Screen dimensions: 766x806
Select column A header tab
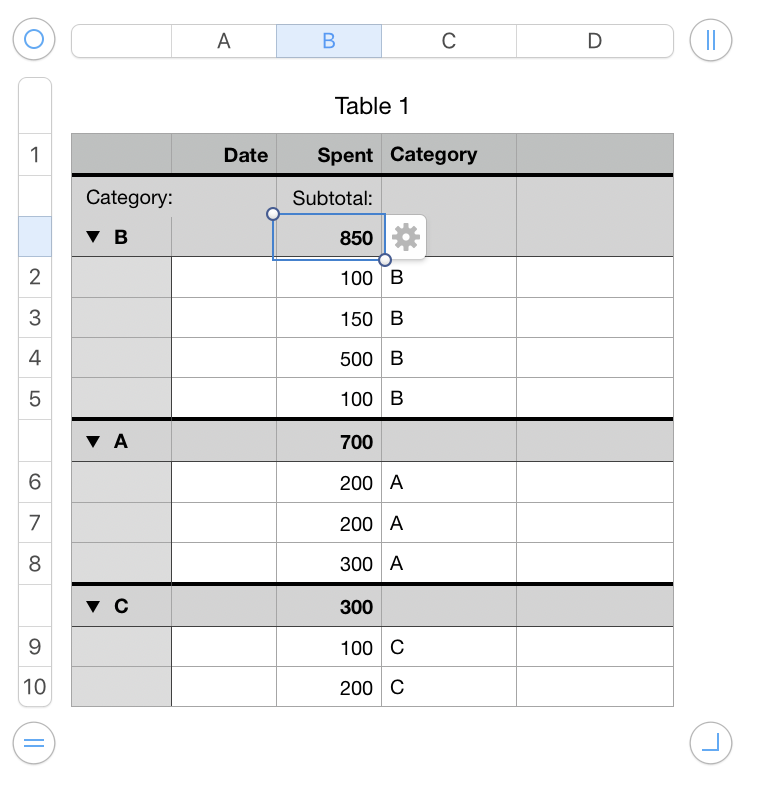(x=224, y=41)
